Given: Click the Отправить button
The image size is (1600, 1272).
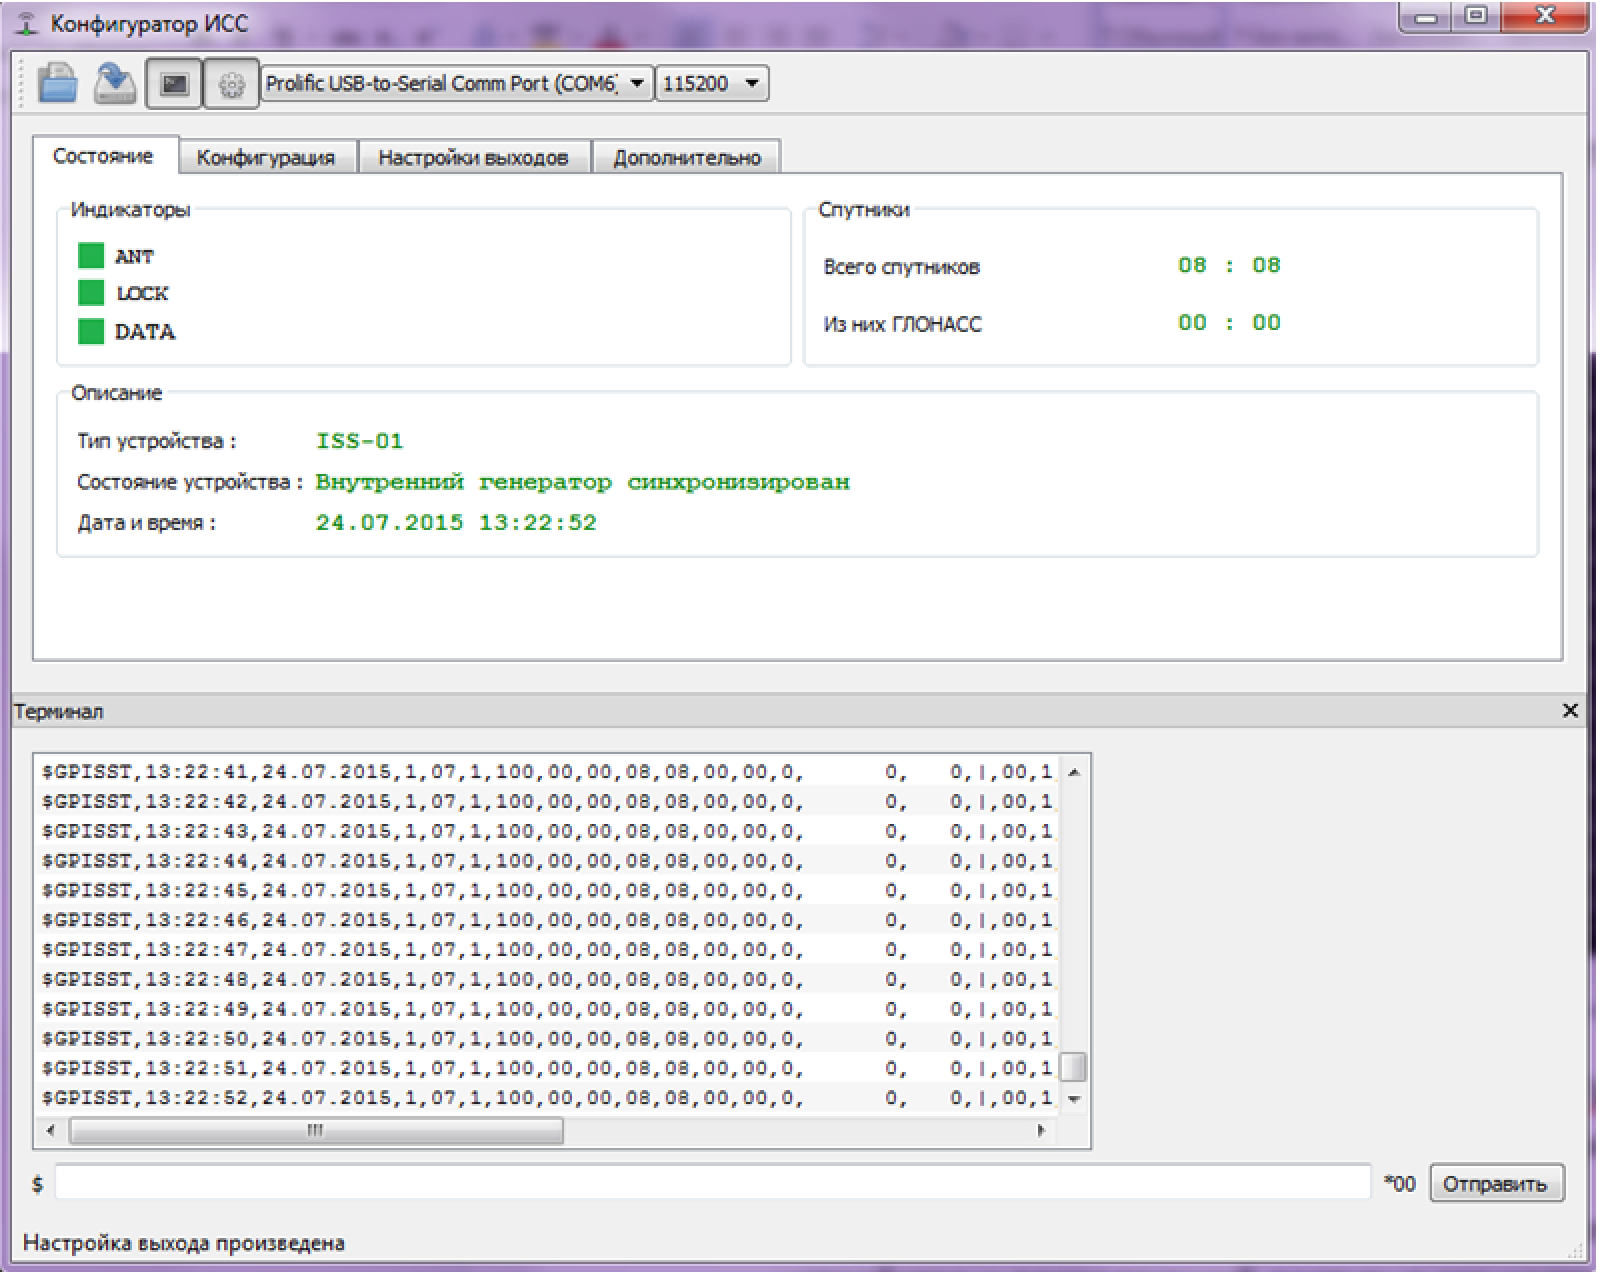Looking at the screenshot, I should [1496, 1184].
